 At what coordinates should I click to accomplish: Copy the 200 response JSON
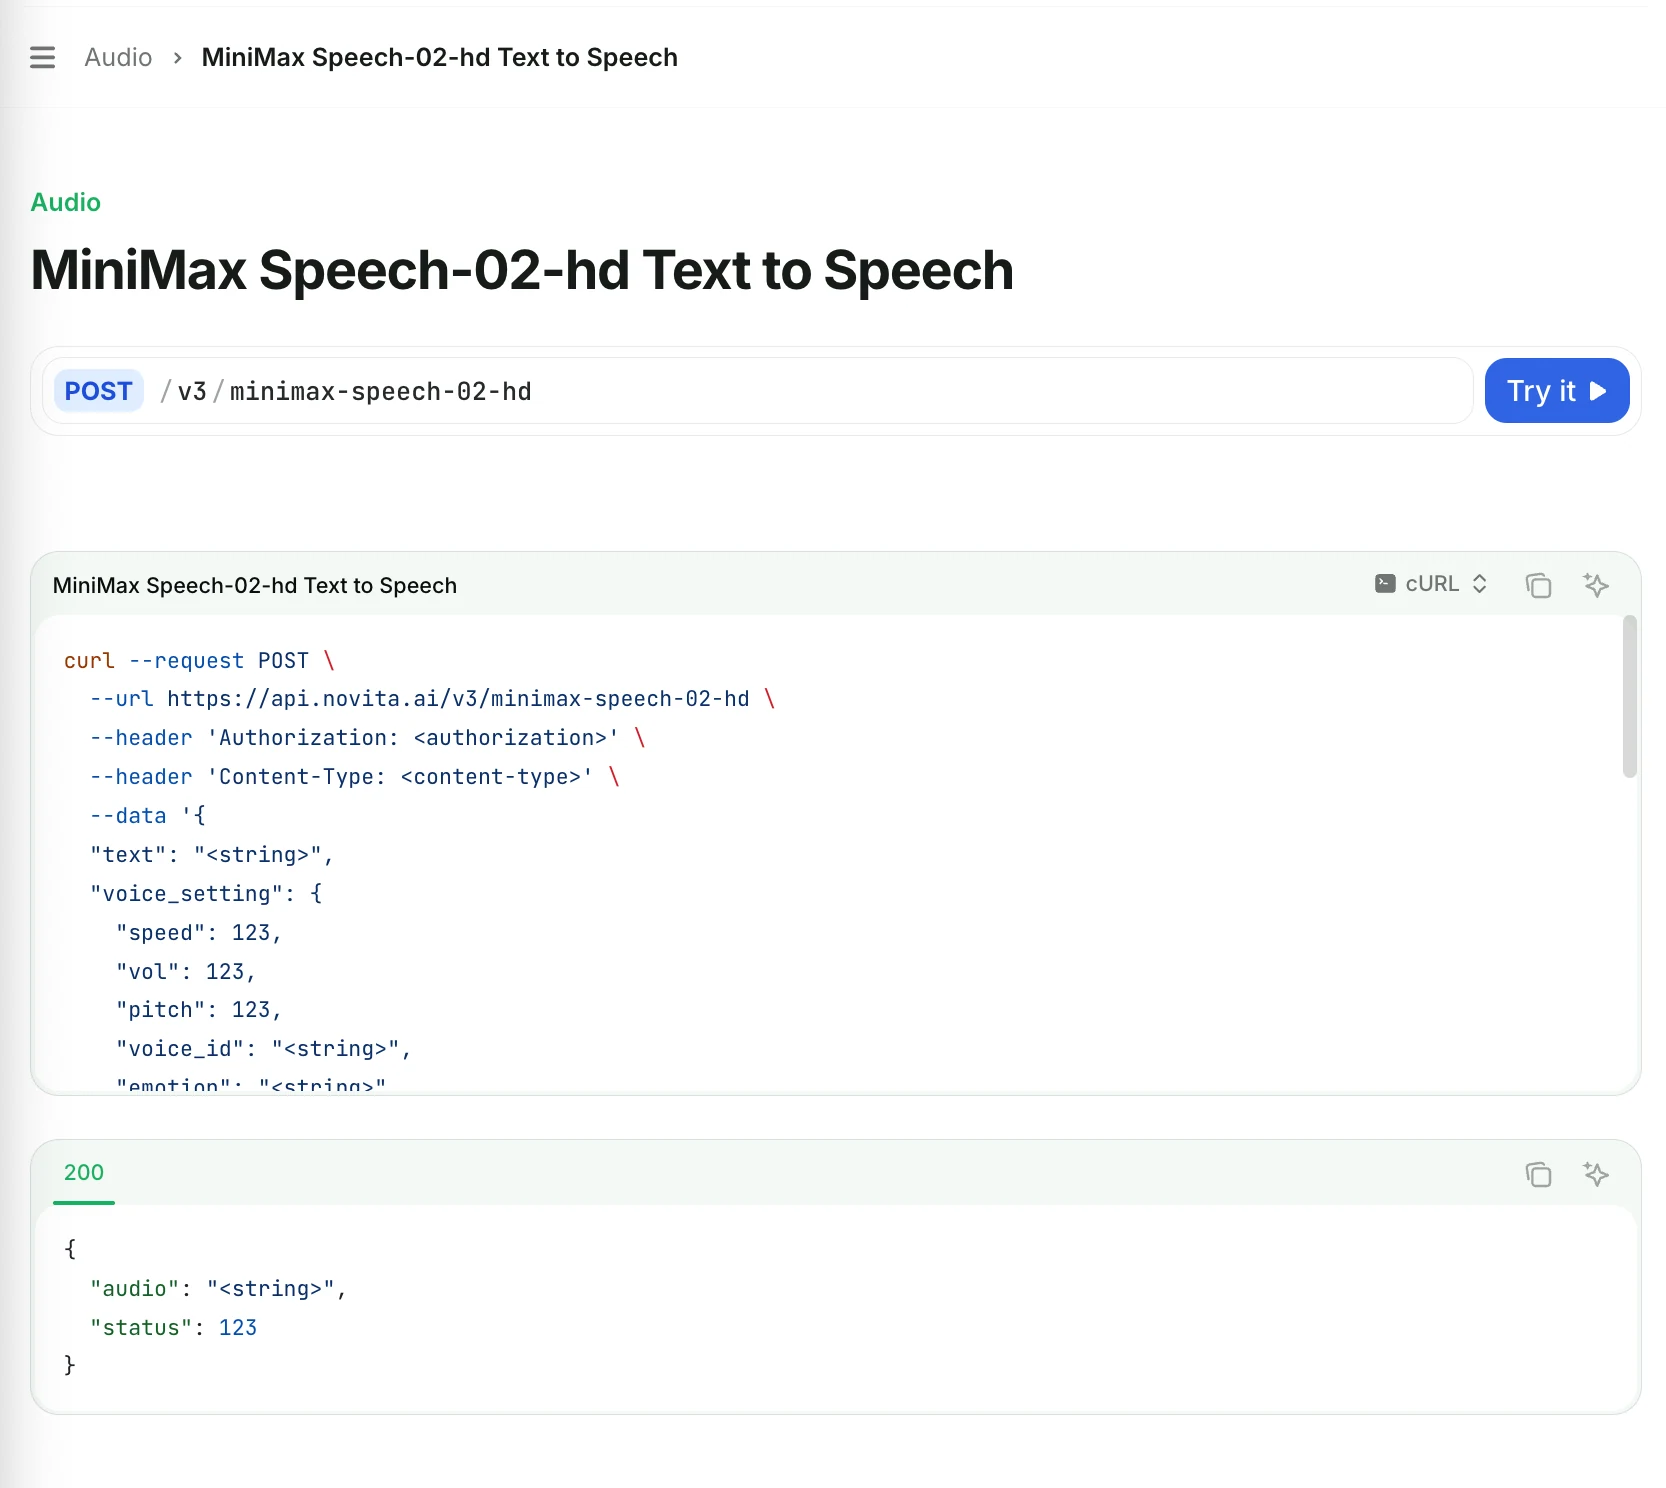1538,1173
